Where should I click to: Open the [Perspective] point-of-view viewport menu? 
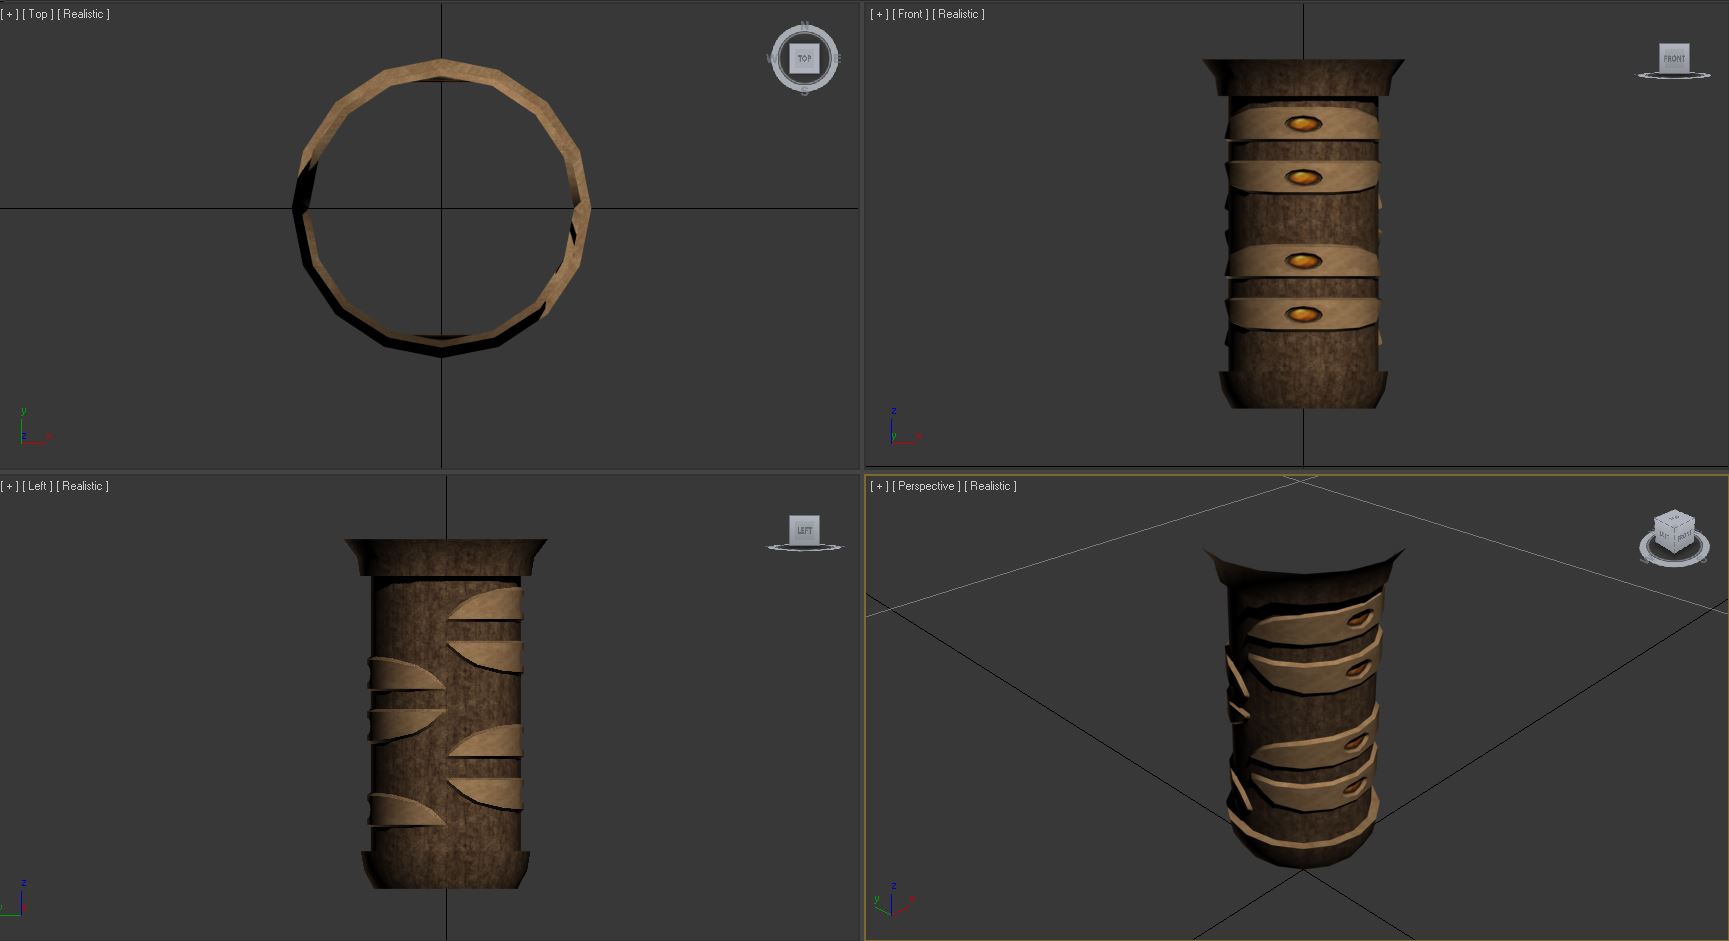(926, 486)
